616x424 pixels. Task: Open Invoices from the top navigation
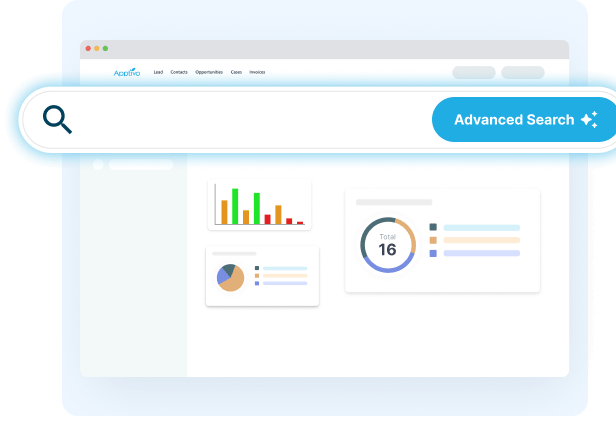tap(257, 72)
